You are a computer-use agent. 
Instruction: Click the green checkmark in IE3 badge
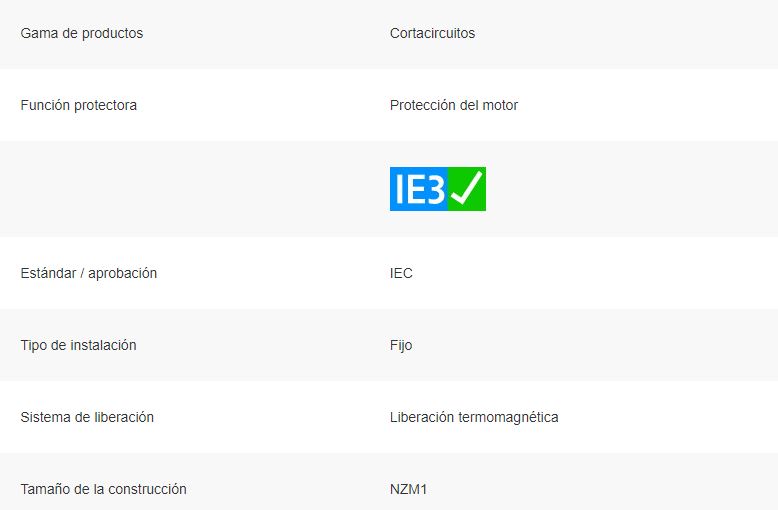(467, 189)
